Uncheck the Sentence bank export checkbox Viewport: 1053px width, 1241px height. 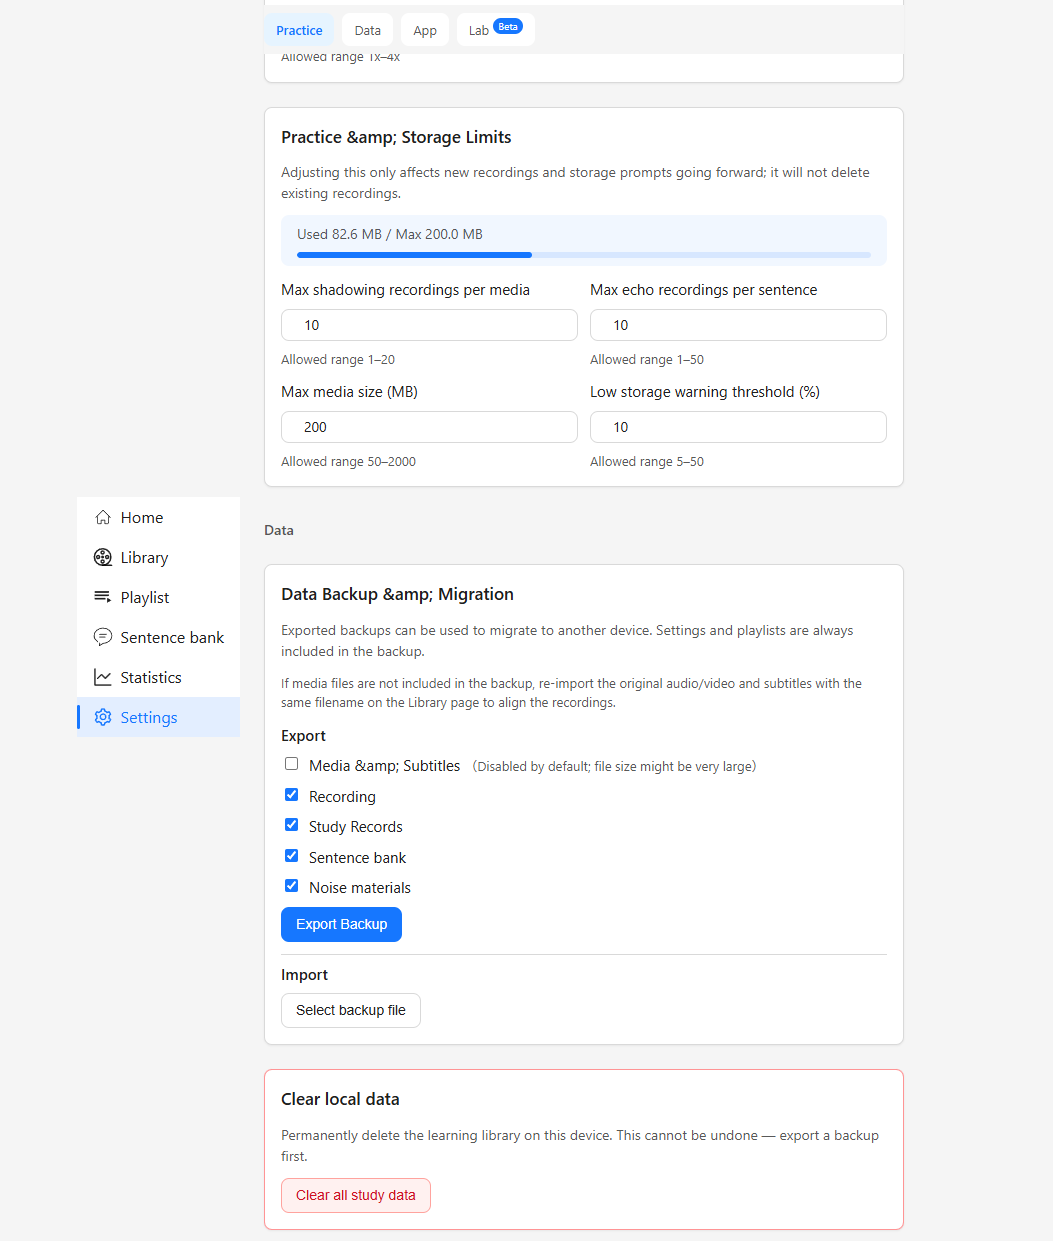click(x=291, y=856)
